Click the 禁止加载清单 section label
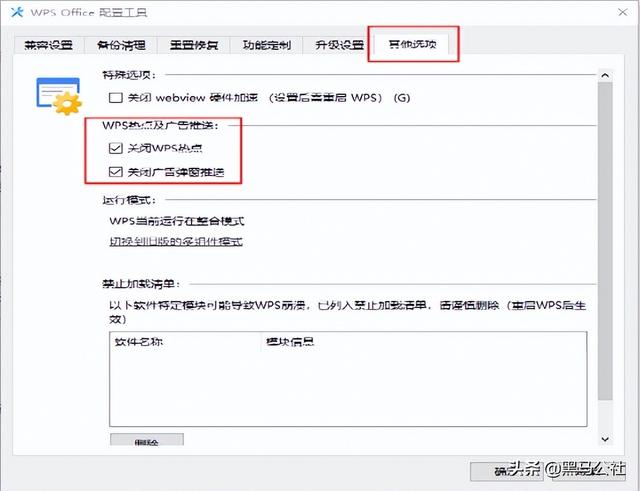 tap(141, 284)
